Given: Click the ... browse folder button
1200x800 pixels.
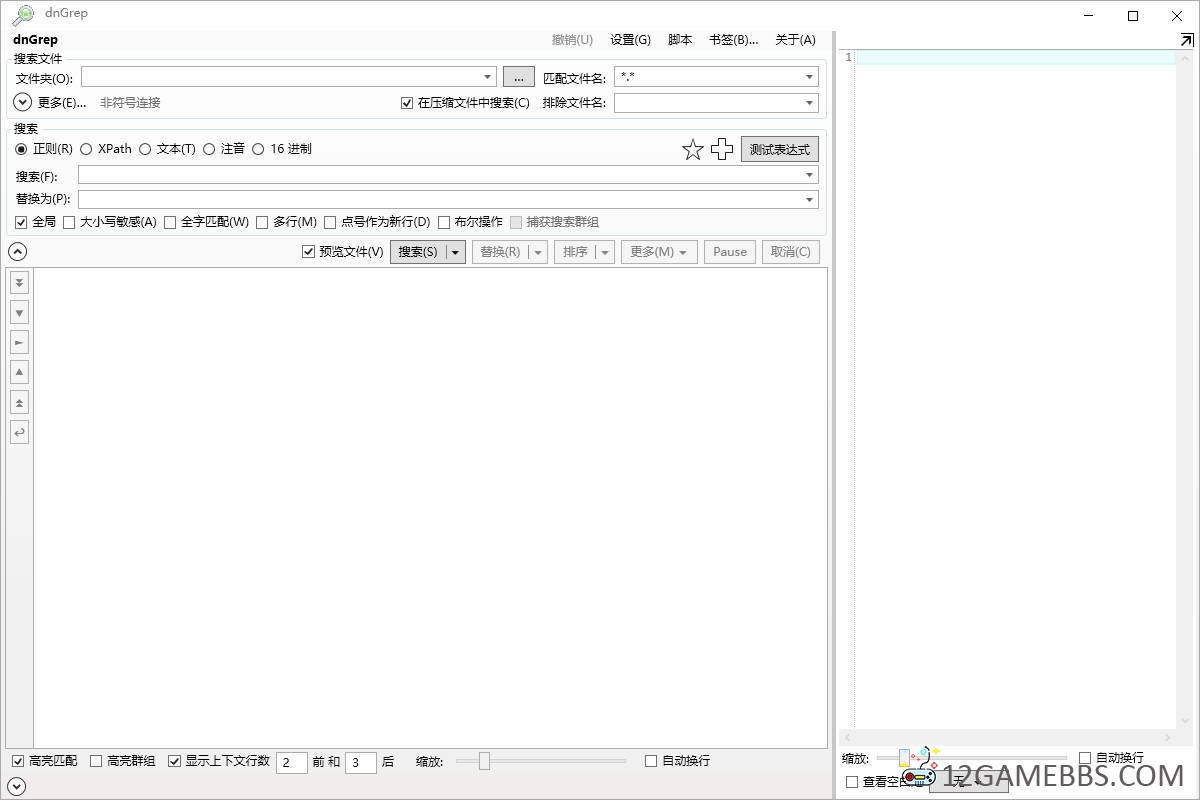Looking at the screenshot, I should [519, 77].
